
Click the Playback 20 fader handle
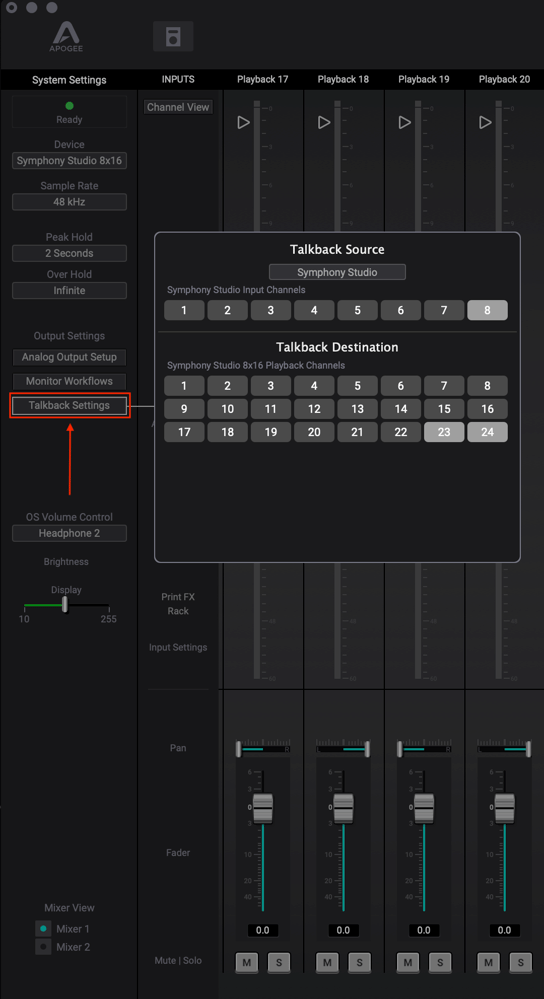tap(505, 808)
